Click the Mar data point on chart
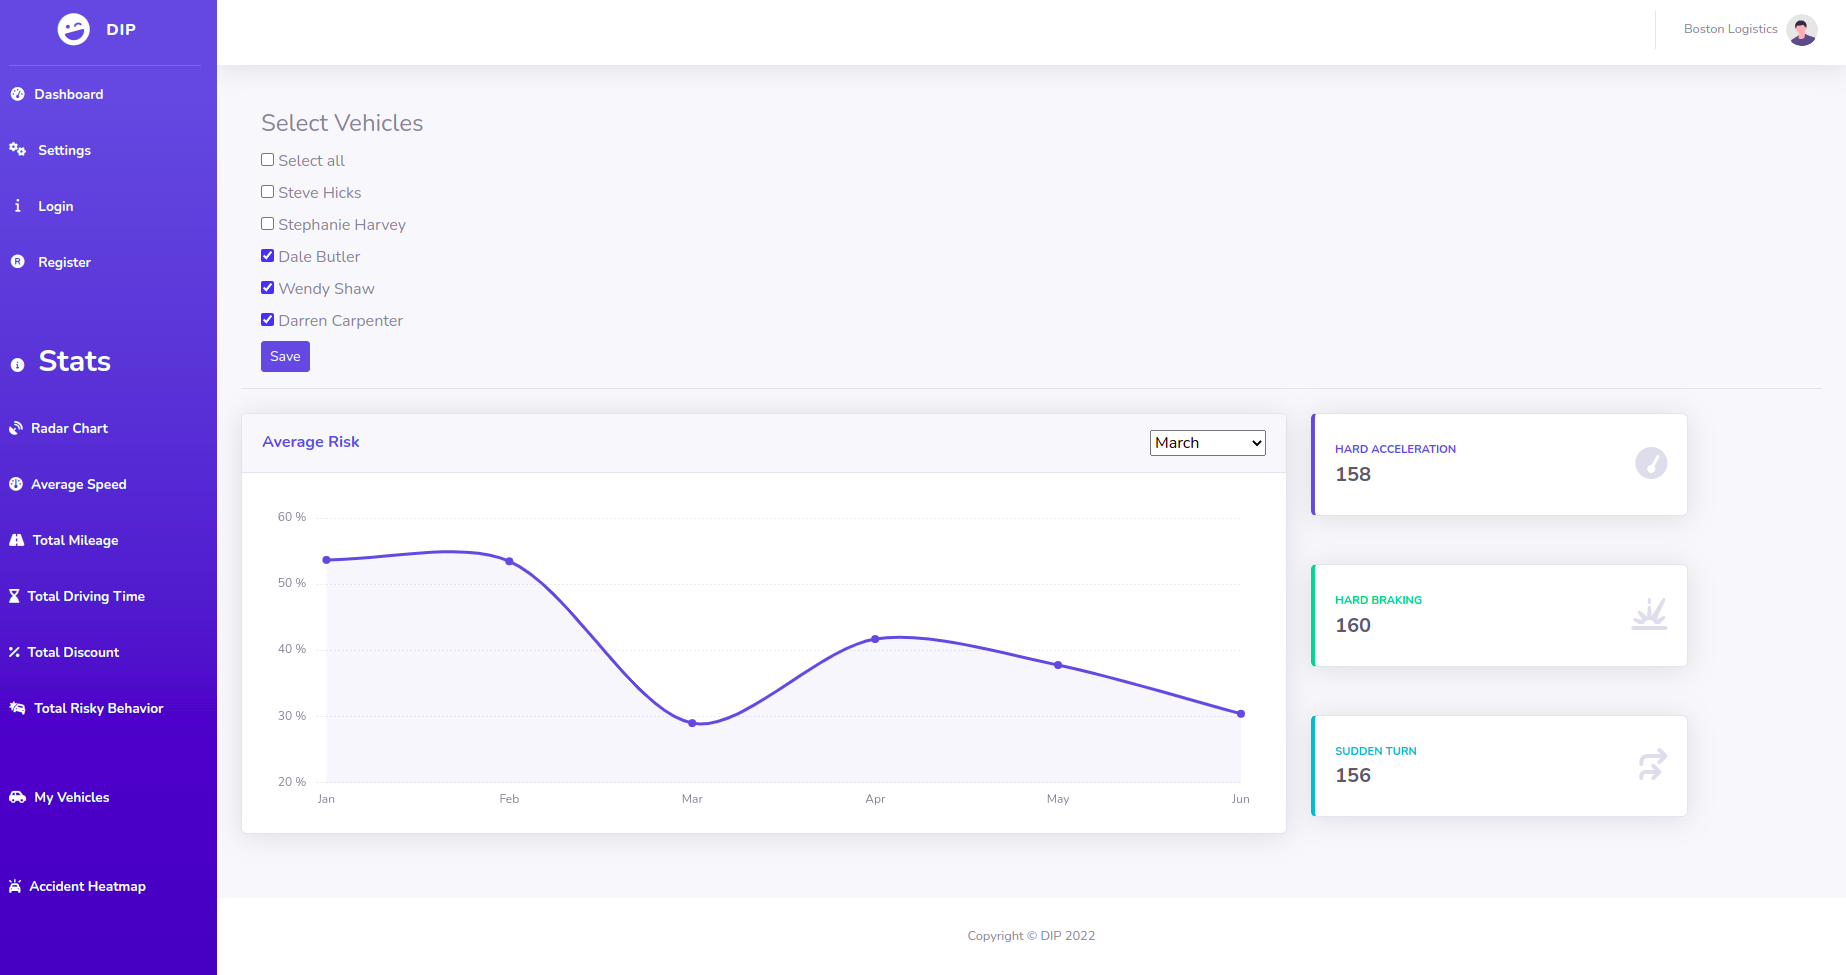 point(692,723)
